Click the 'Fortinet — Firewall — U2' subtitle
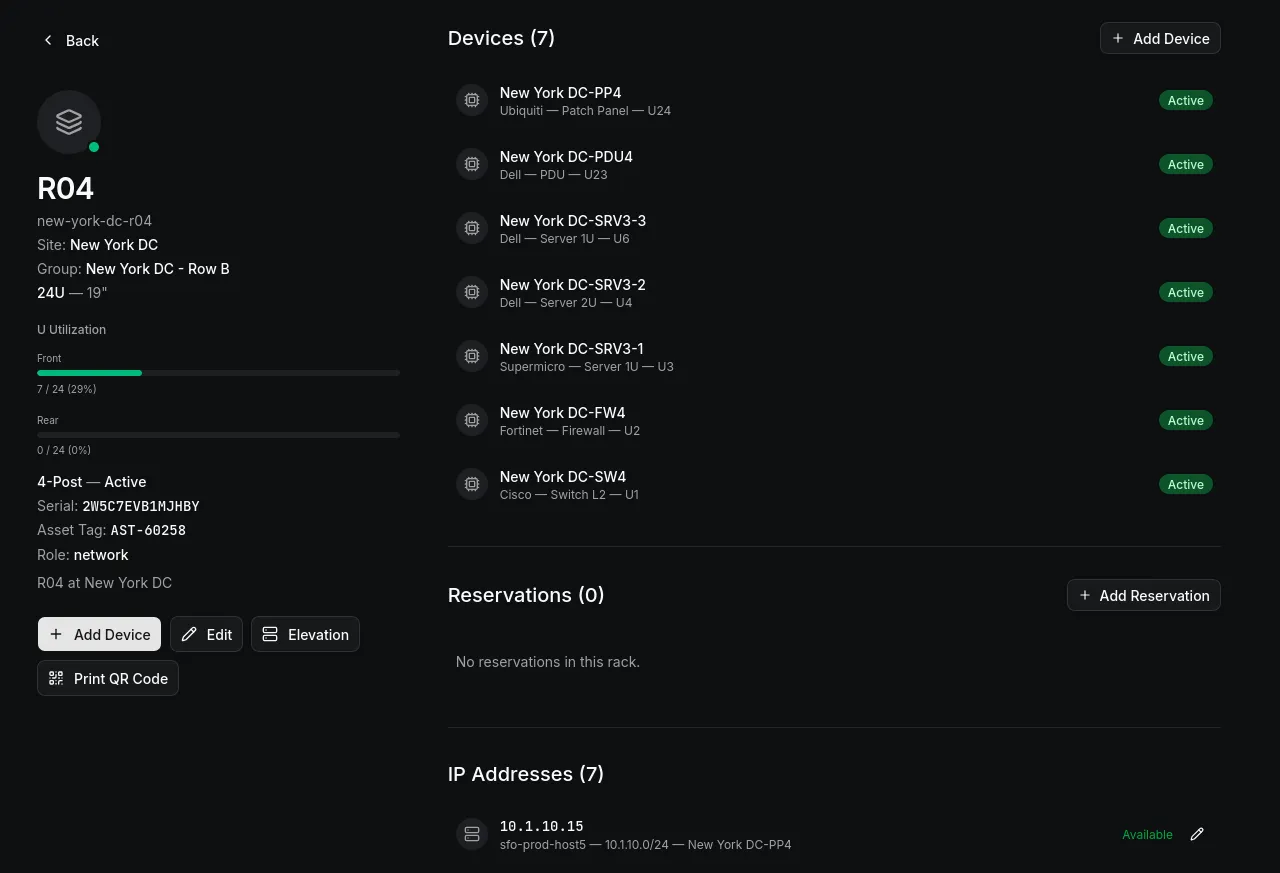Image resolution: width=1280 pixels, height=873 pixels. pos(570,431)
